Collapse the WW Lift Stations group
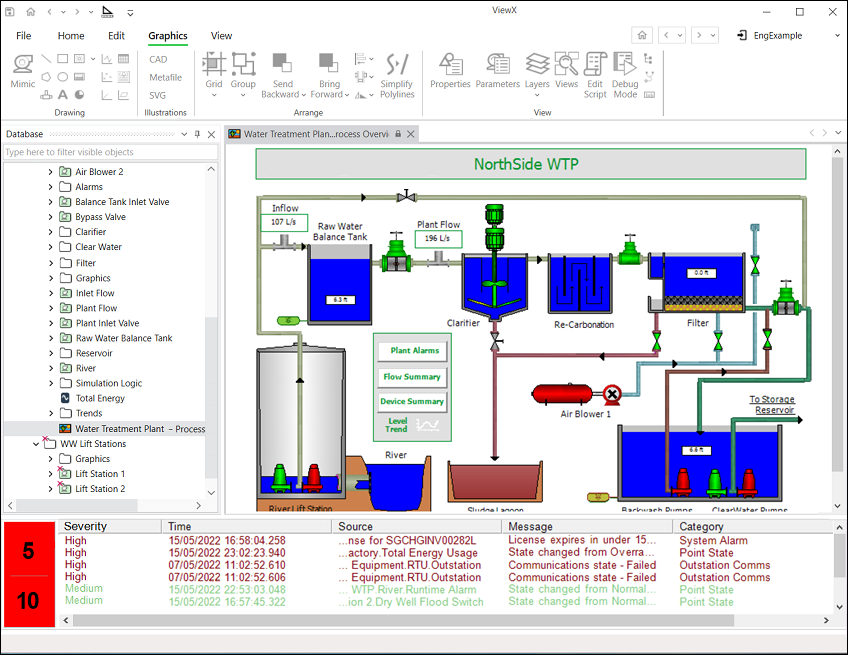848x655 pixels. [x=36, y=444]
